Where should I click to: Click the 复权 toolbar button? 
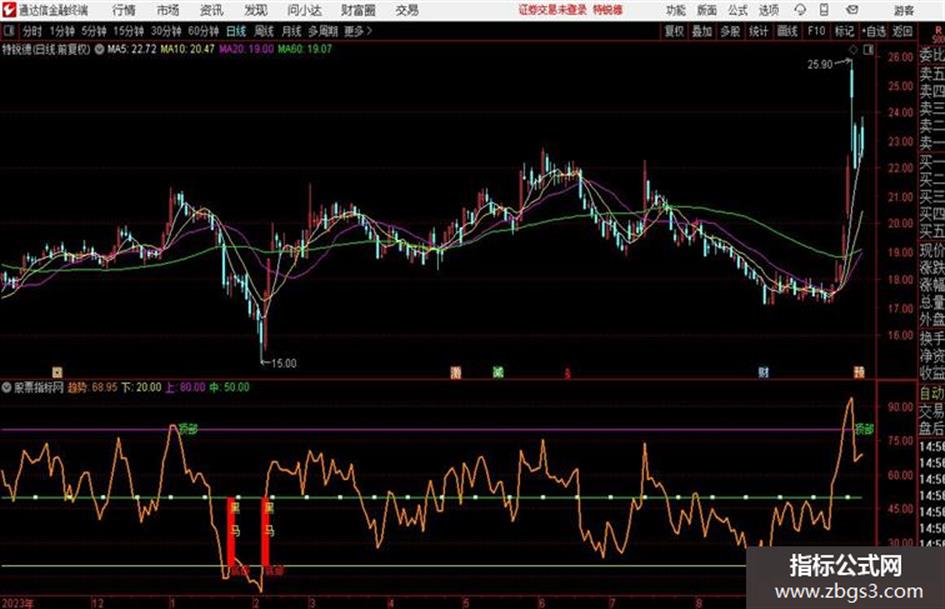pos(674,31)
